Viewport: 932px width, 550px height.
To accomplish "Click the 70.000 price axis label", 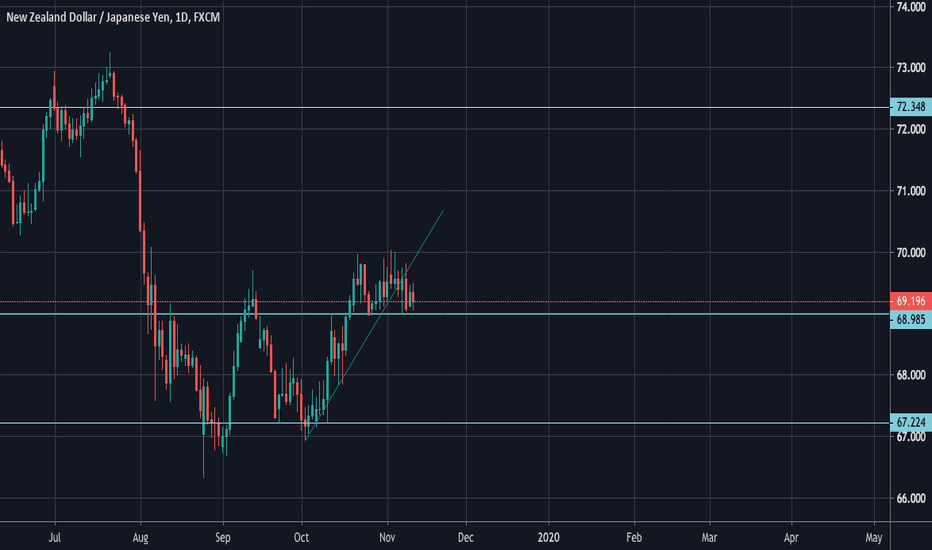I will coord(911,253).
